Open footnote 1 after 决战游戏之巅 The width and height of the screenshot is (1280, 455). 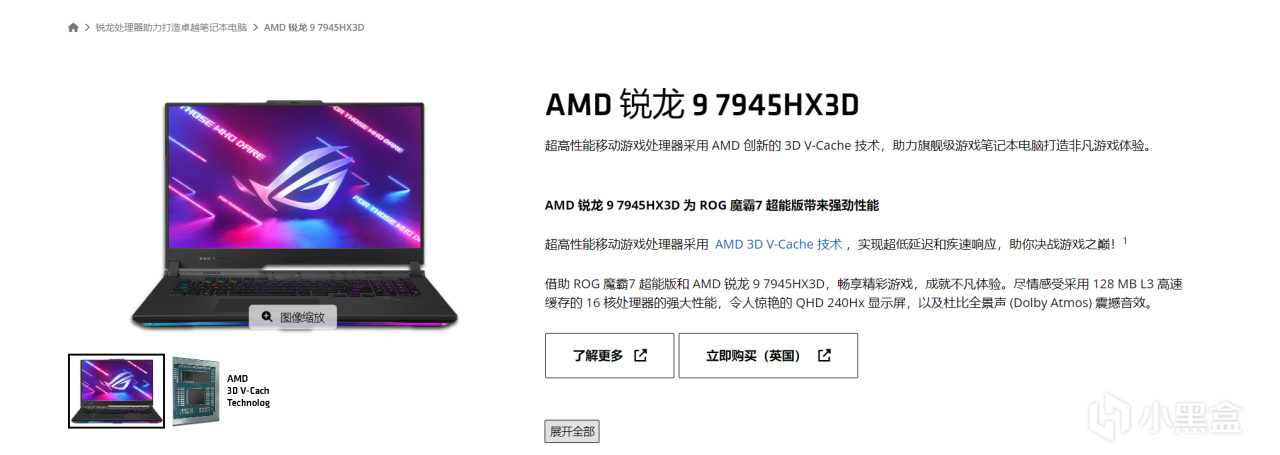click(x=1125, y=240)
